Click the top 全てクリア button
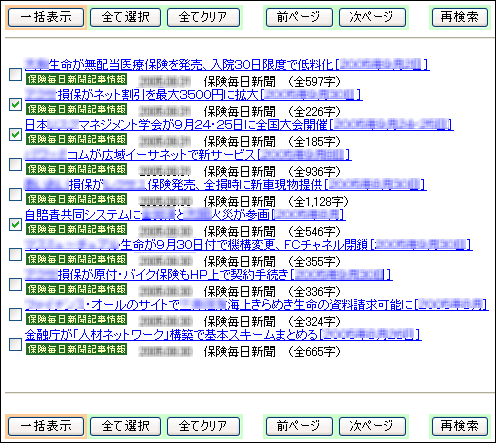The width and height of the screenshot is (496, 443). coord(203,17)
